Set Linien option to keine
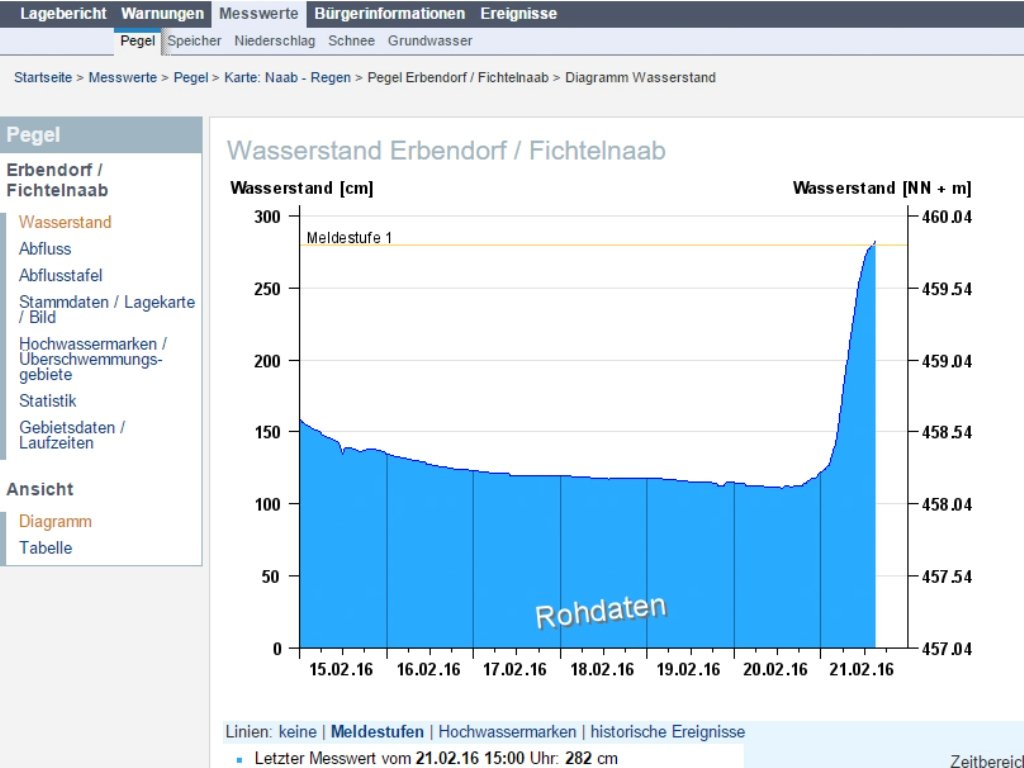This screenshot has height=768, width=1024. tap(297, 732)
